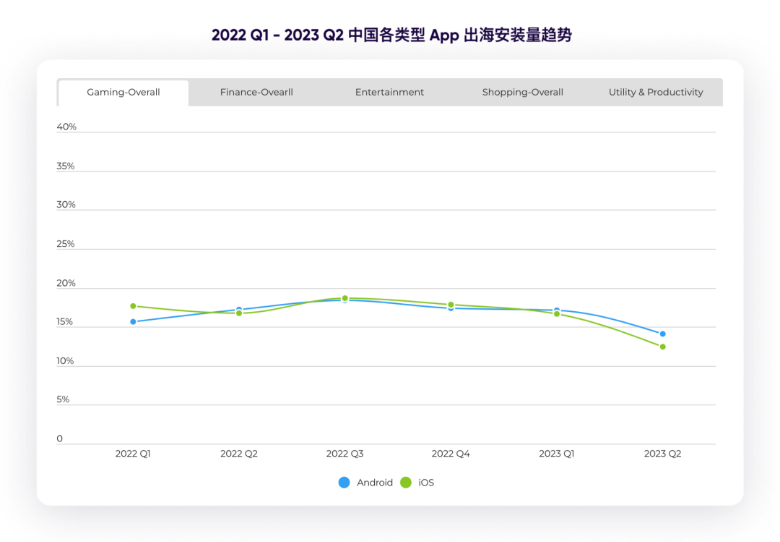Click the green iOS legend dot
The height and width of the screenshot is (542, 780).
405,482
